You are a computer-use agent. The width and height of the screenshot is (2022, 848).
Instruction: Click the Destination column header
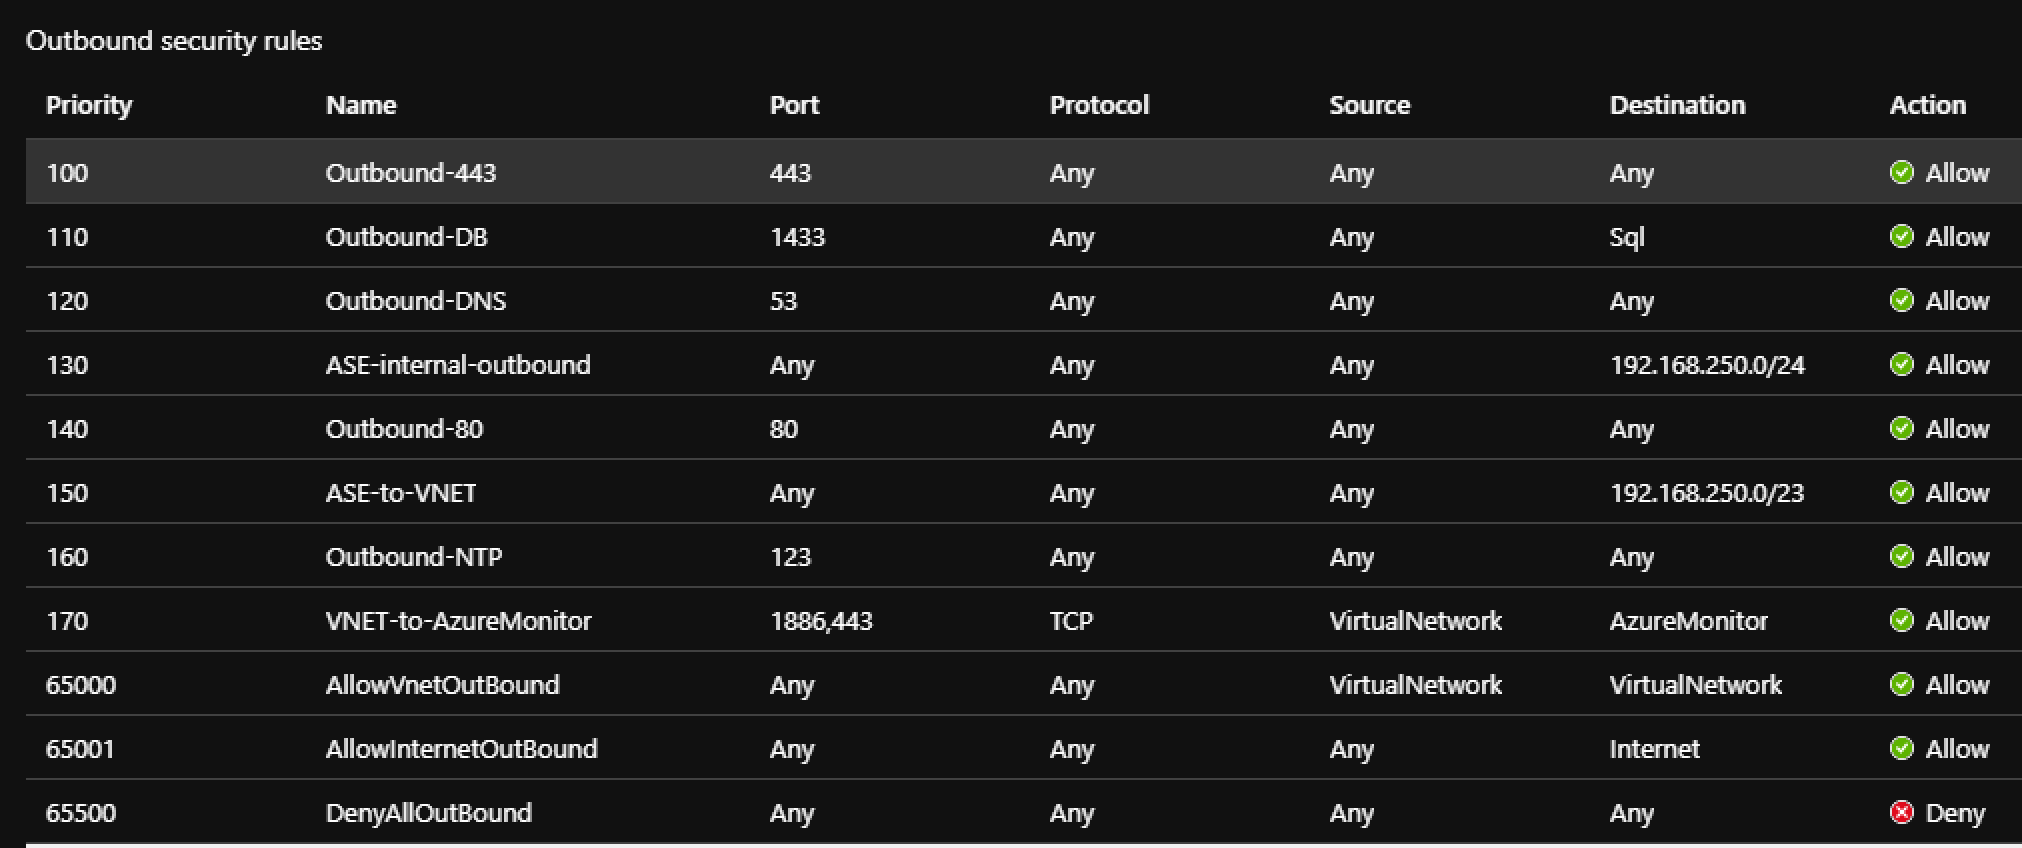pos(1677,105)
